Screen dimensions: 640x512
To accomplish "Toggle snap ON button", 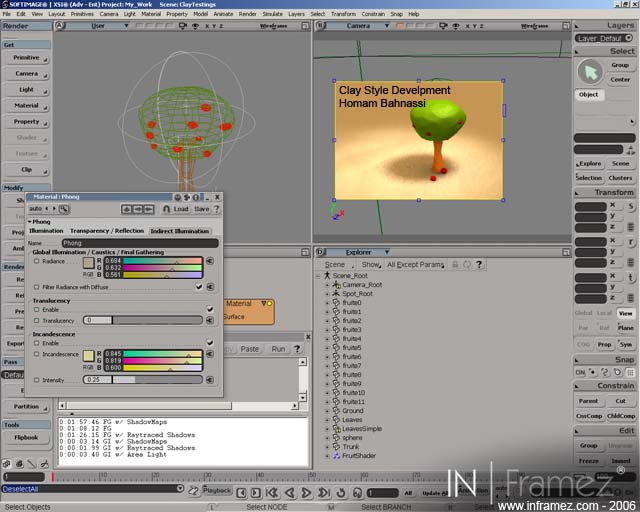I will [580, 372].
